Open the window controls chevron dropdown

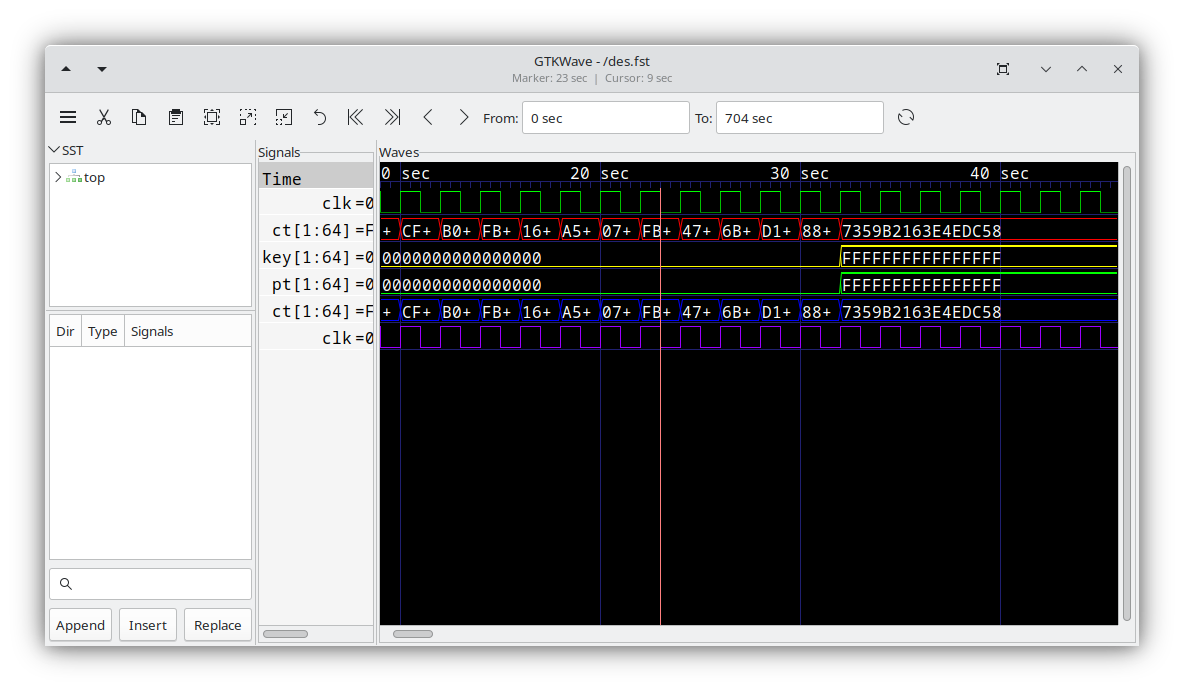tap(1046, 69)
